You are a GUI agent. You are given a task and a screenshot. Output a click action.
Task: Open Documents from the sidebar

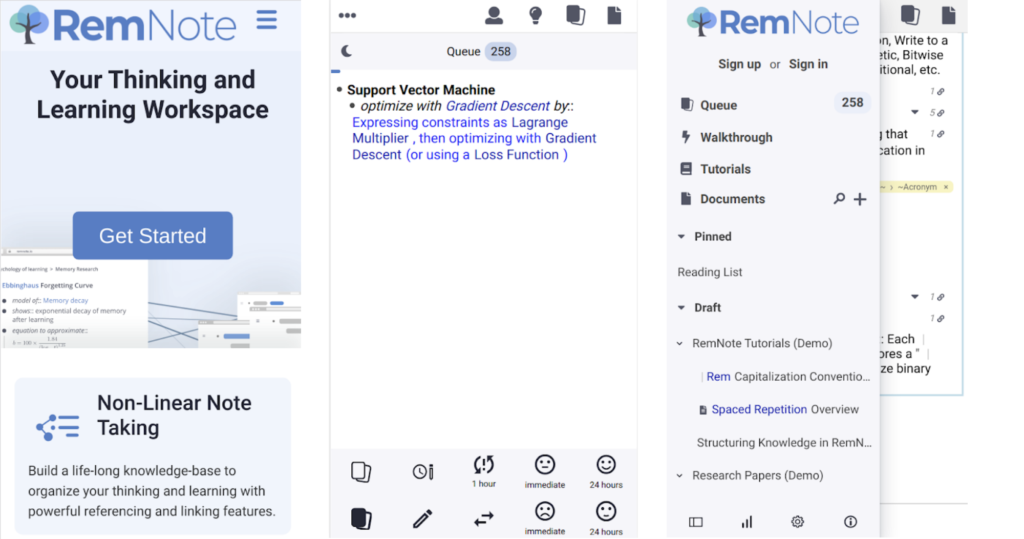(732, 199)
